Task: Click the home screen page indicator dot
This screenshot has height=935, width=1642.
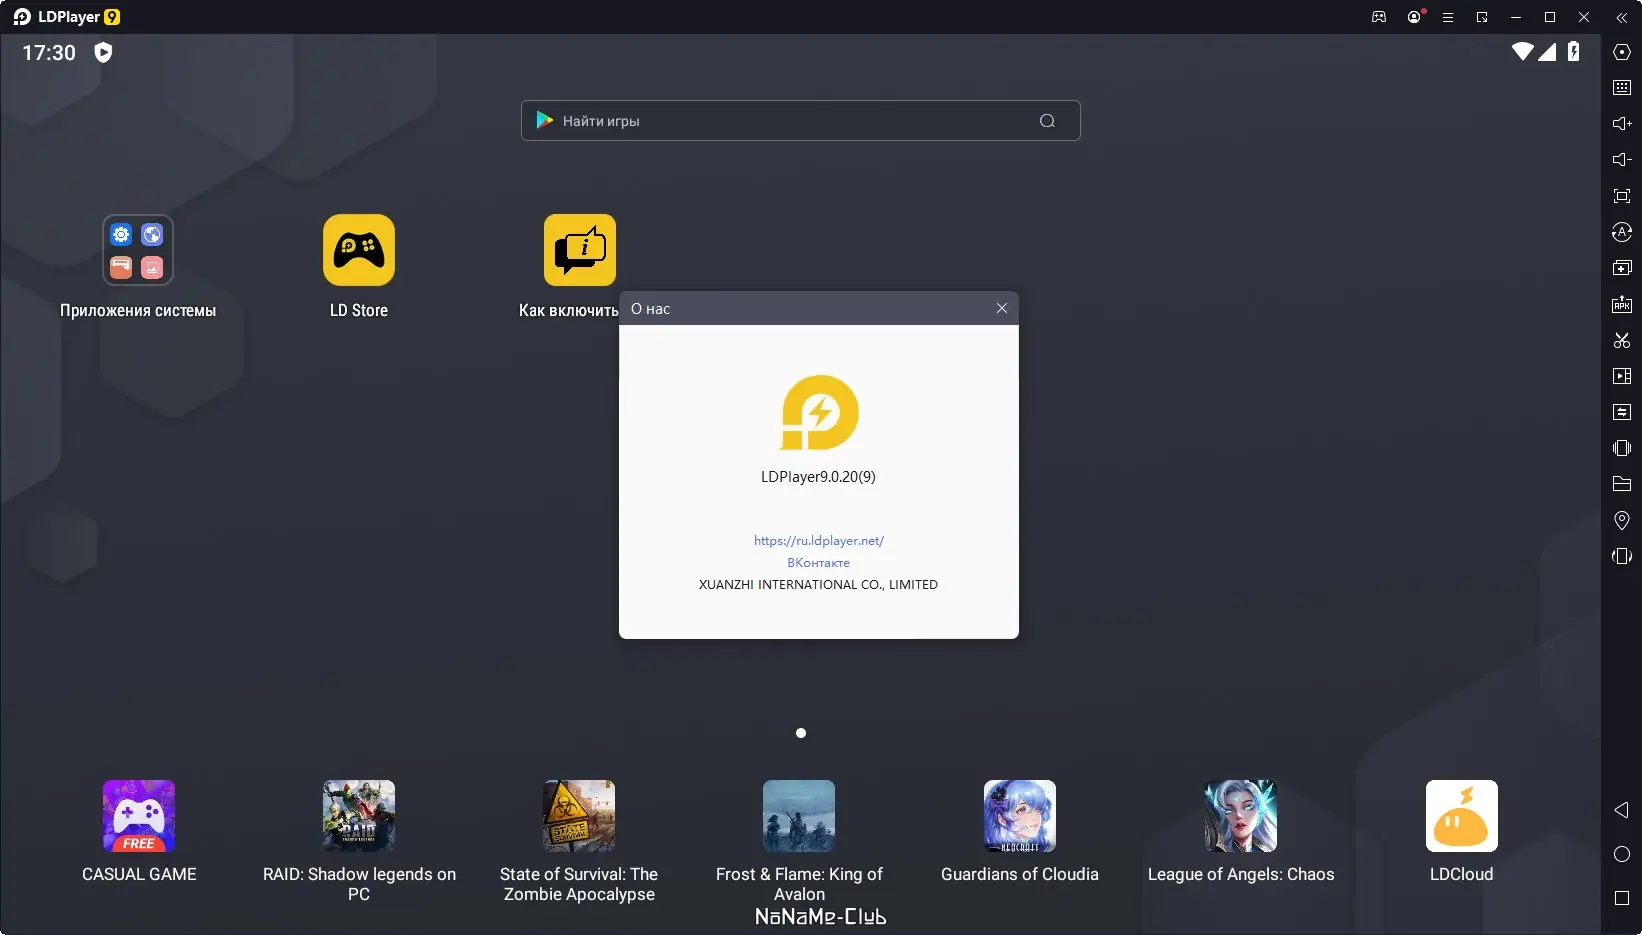Action: [801, 733]
